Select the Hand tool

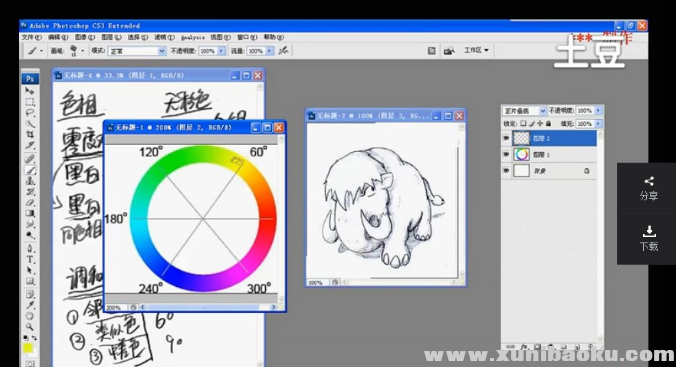tap(30, 316)
